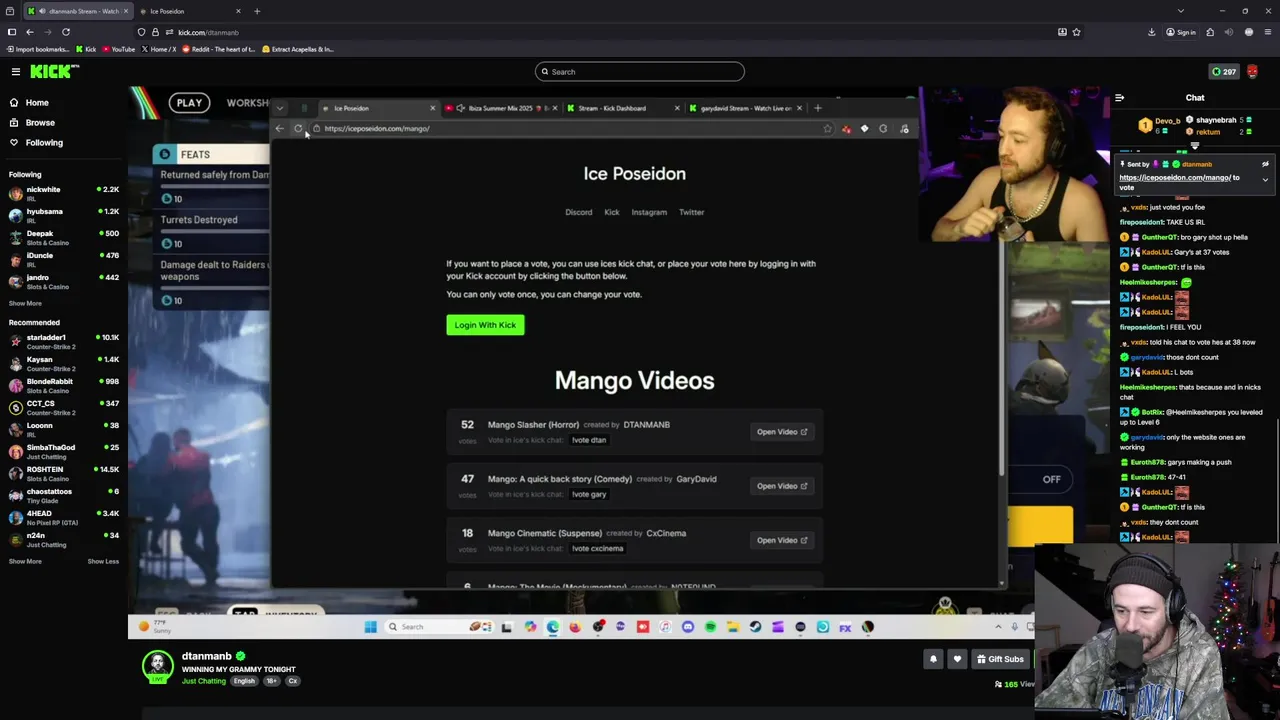Open the red profile avatar menu
Screen dimensions: 1280x720
coord(1252,71)
